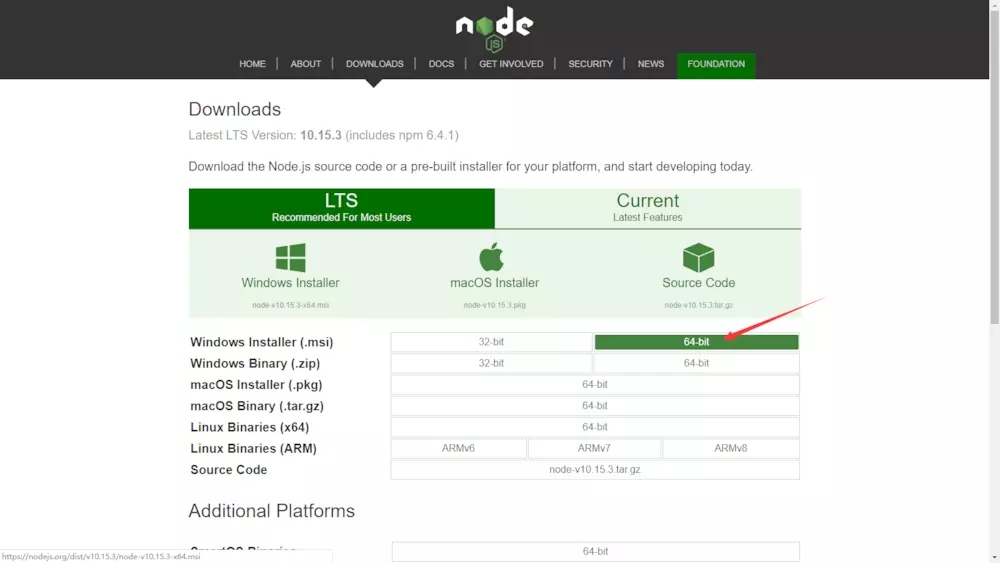Select the LTS tab
This screenshot has width=1000, height=563.
tap(341, 208)
